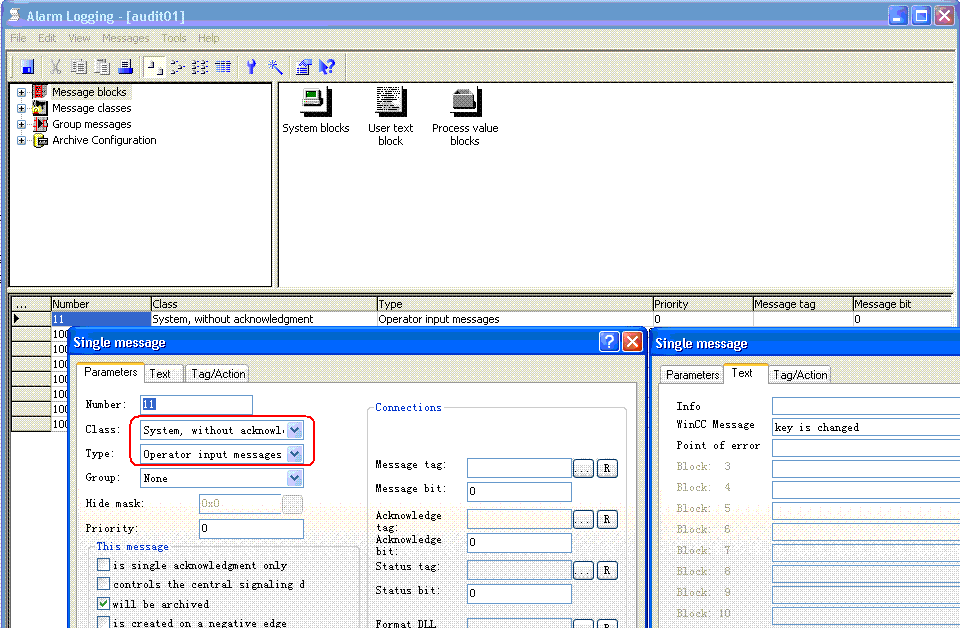Click the blue wrench toolbar icon

251,67
